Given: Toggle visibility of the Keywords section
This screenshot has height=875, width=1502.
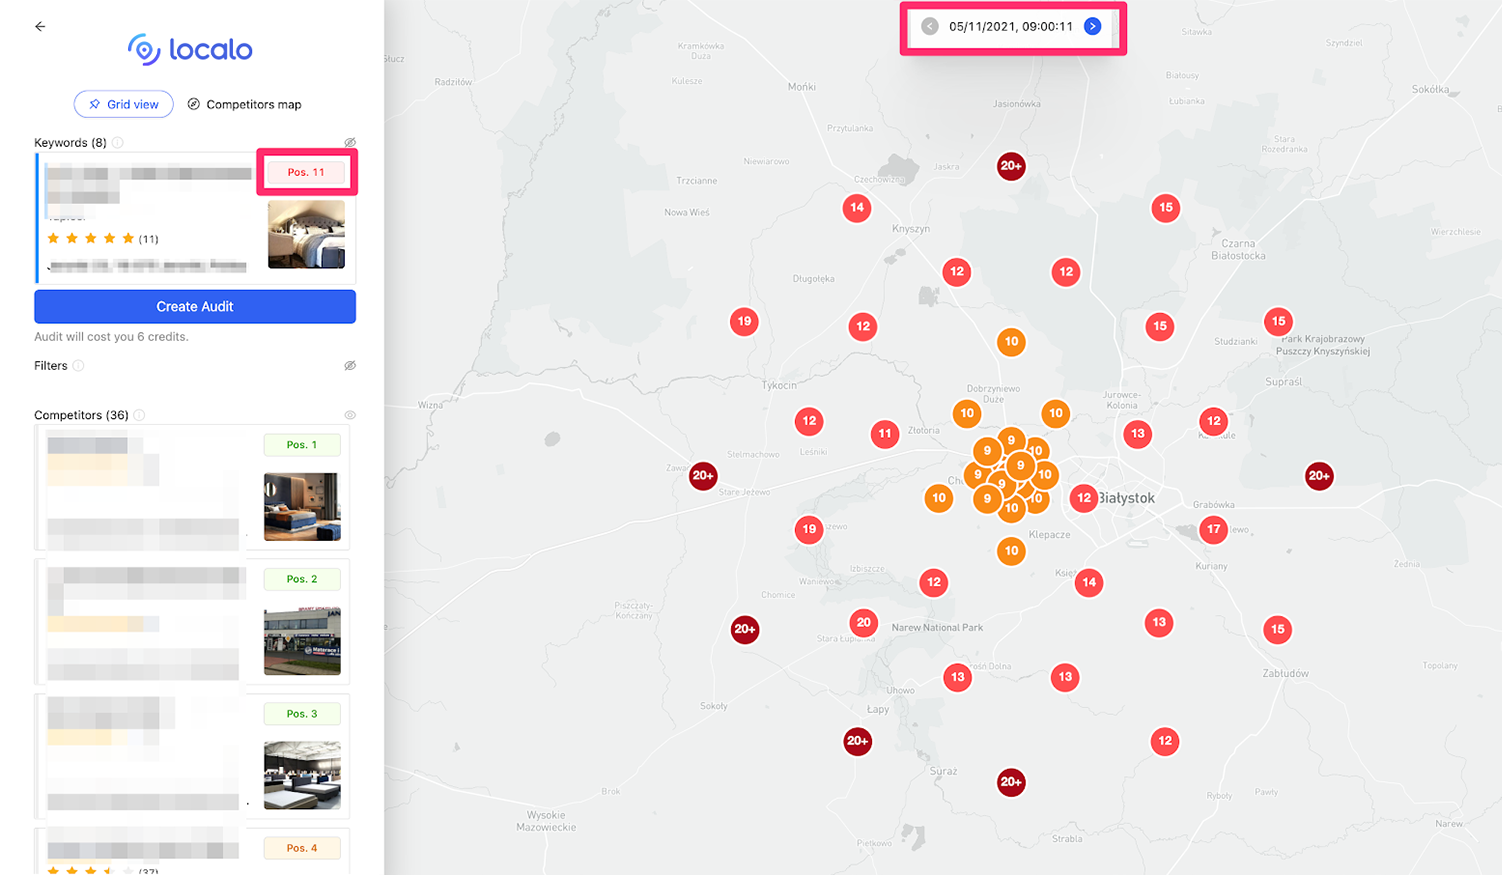Looking at the screenshot, I should click(350, 143).
